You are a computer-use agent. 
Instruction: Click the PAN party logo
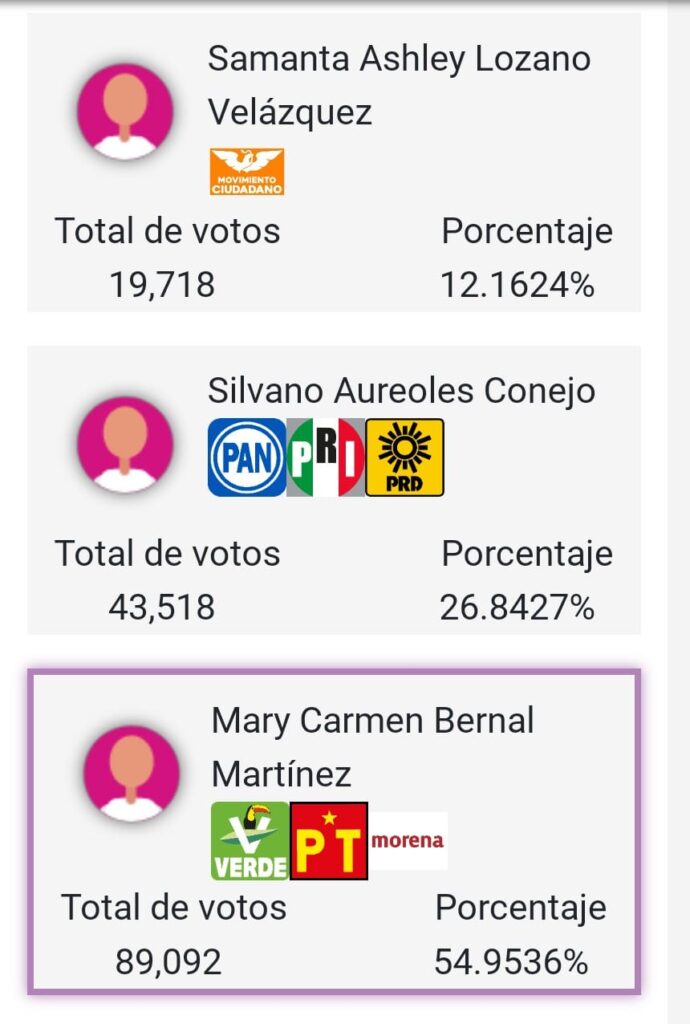coord(247,457)
